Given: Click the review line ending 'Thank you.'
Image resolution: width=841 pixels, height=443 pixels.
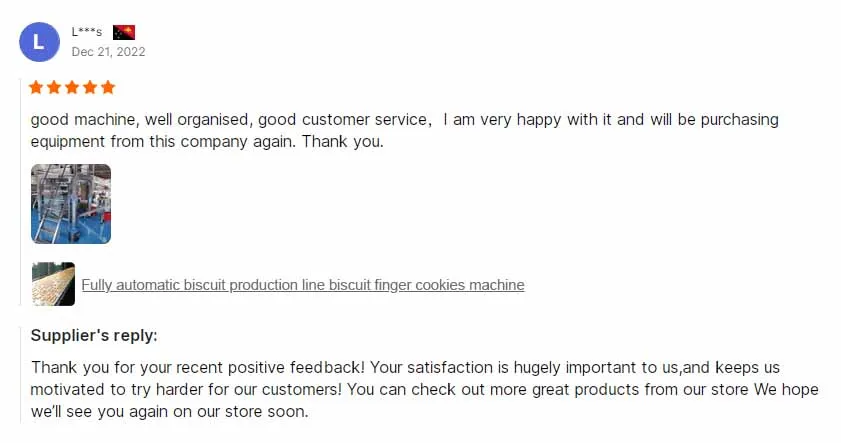Looking at the screenshot, I should click(x=207, y=142).
